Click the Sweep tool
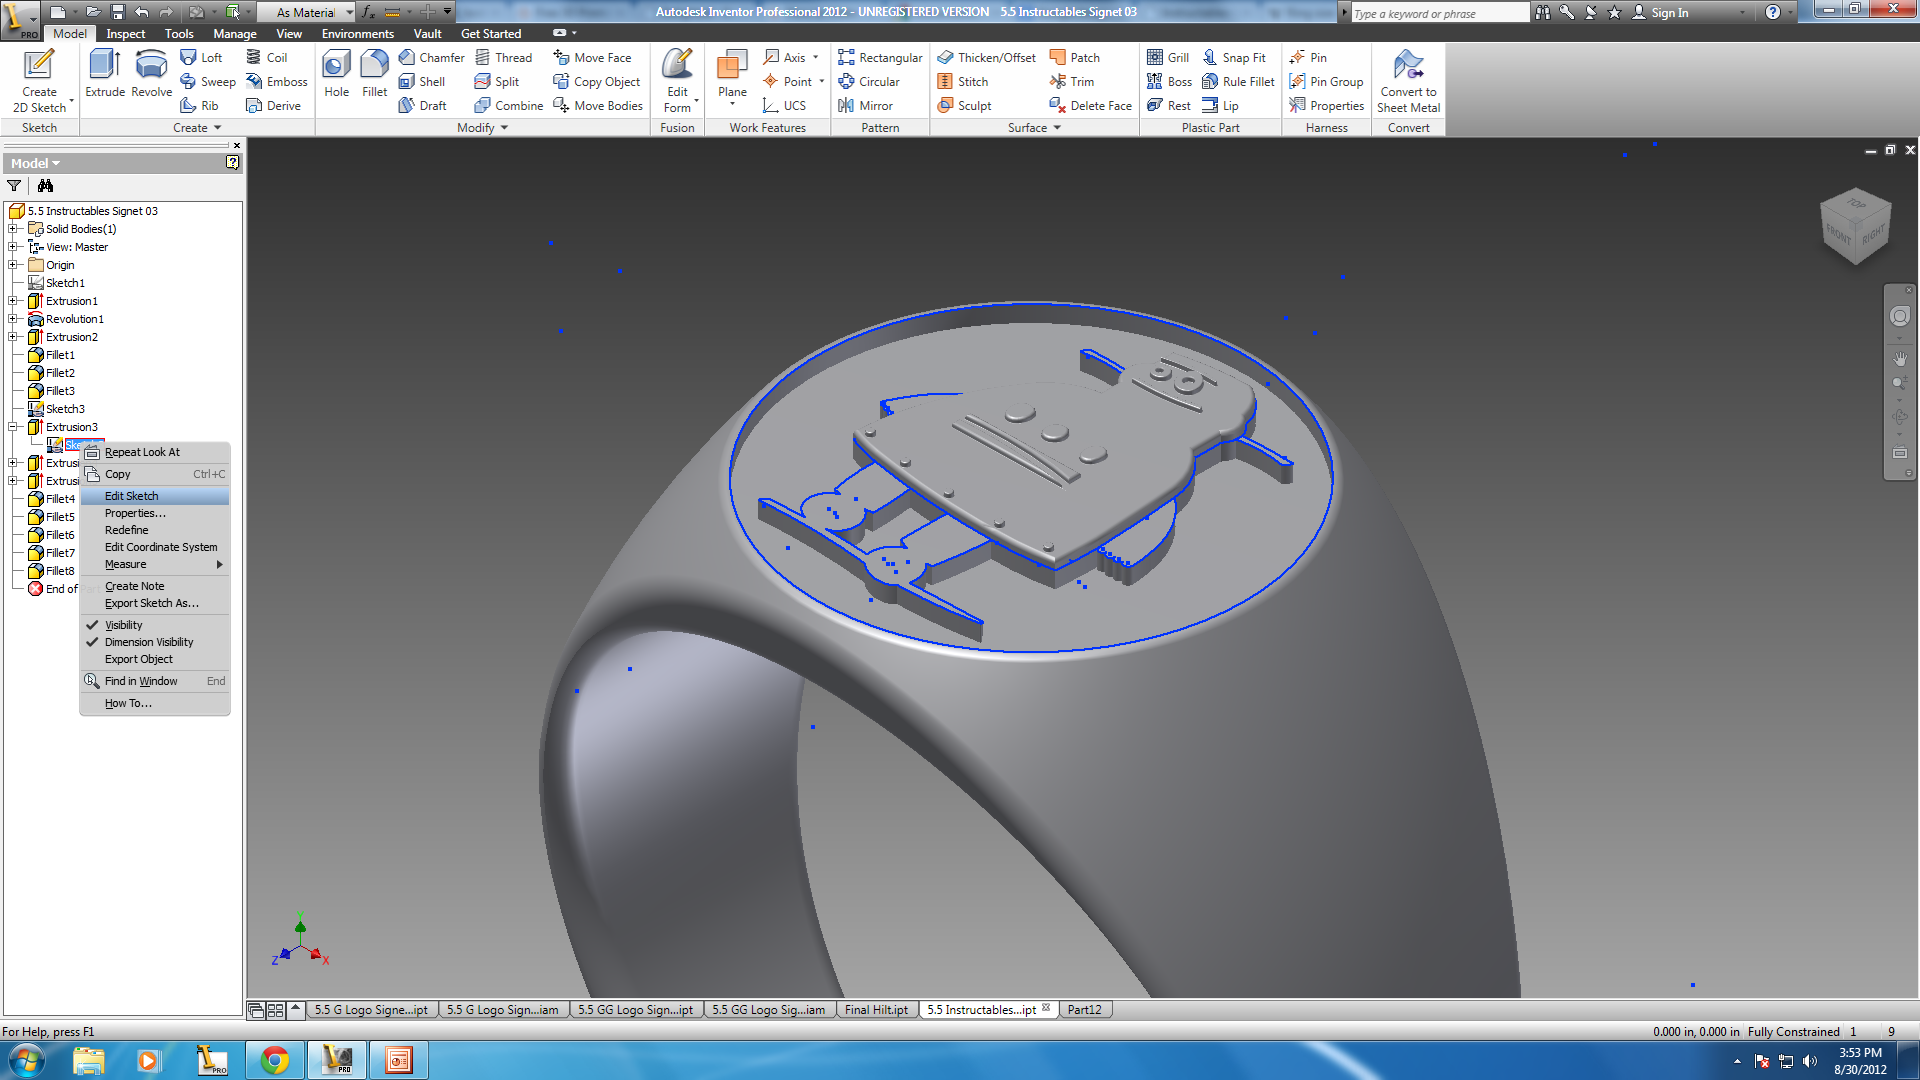 (x=208, y=81)
